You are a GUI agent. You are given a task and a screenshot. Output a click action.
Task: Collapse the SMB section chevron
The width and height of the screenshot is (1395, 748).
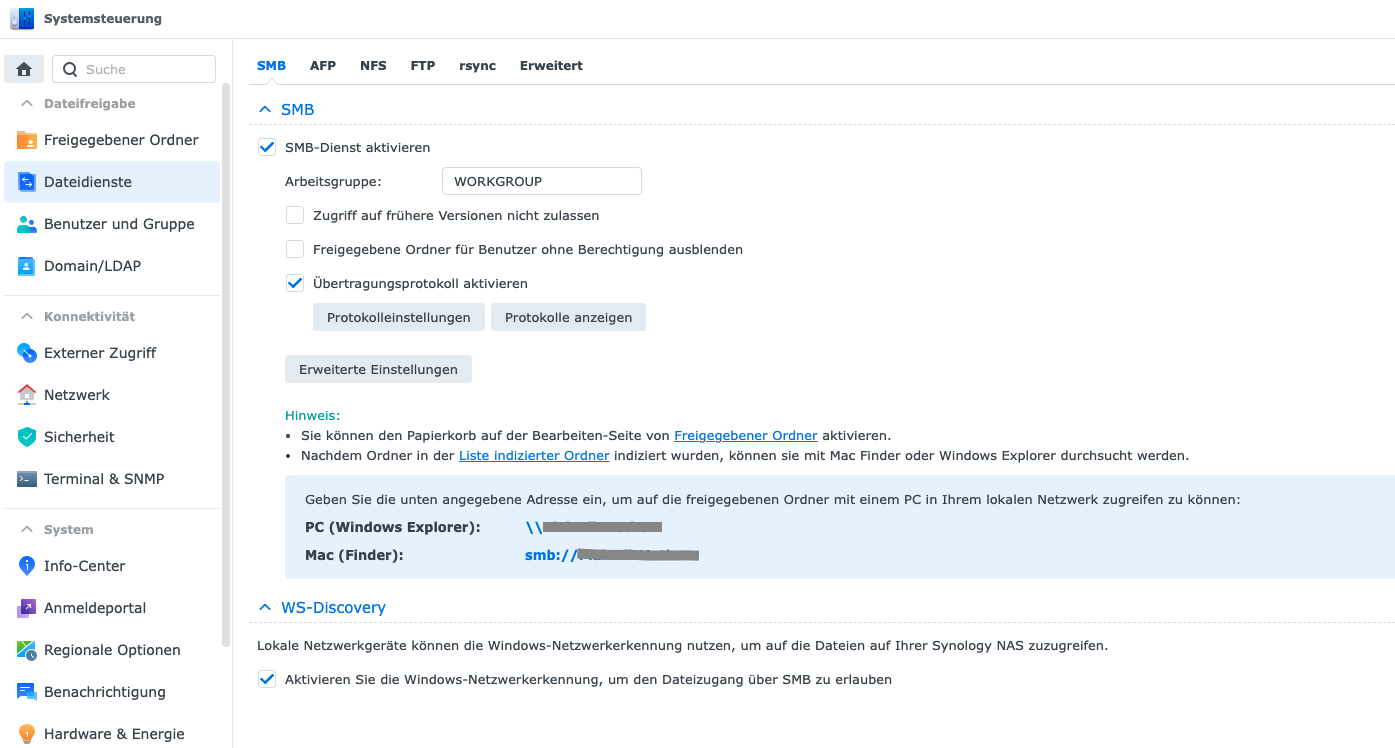(265, 109)
